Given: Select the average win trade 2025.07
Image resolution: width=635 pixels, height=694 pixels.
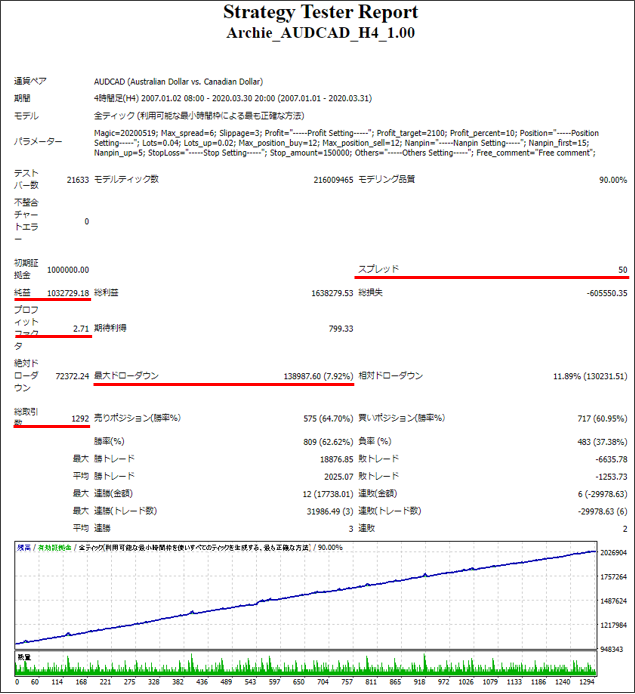Looking at the screenshot, I should 339,477.
